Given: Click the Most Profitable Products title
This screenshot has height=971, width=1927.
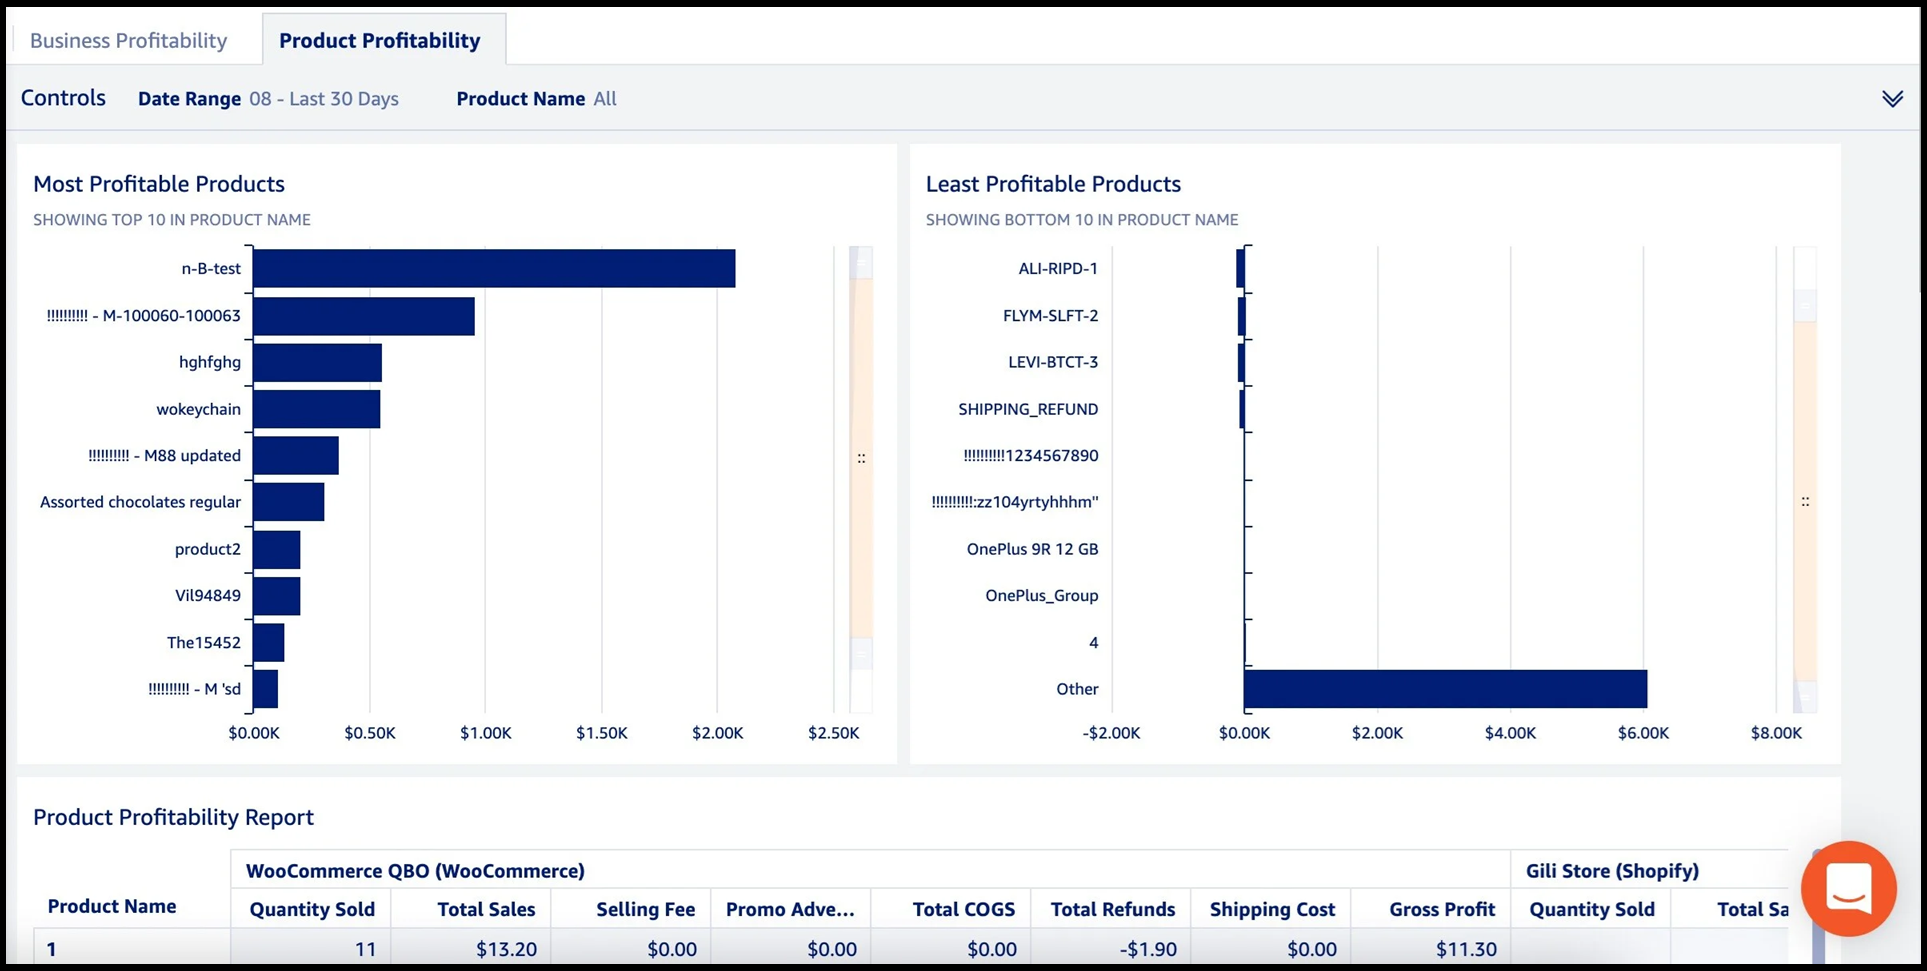Looking at the screenshot, I should 159,184.
